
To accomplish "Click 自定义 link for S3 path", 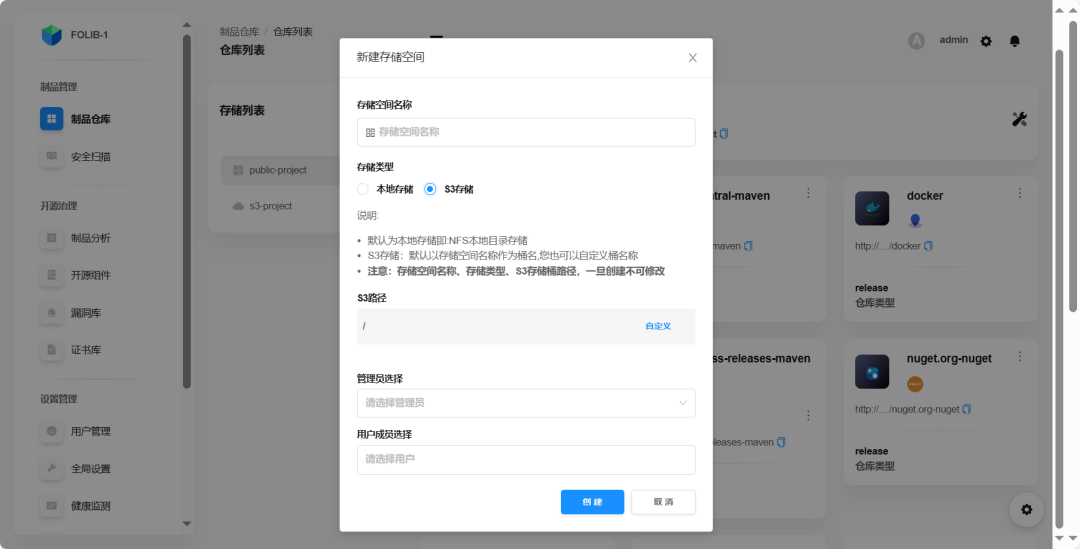I will pyautogui.click(x=658, y=327).
